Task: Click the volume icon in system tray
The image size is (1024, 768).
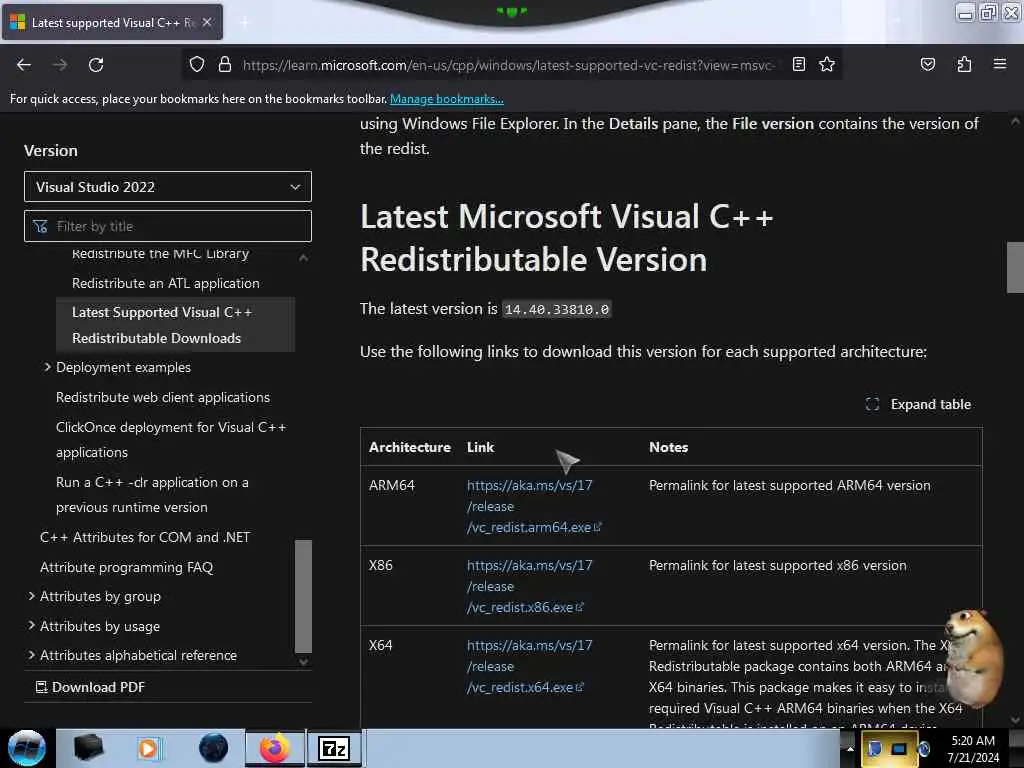Action: [923, 748]
